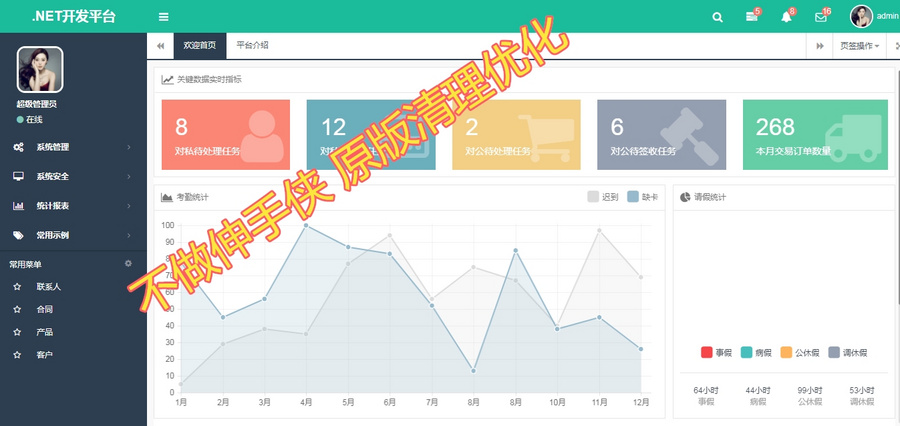
Task: Click the 关键数据实时指标 line chart icon
Action: 167,80
